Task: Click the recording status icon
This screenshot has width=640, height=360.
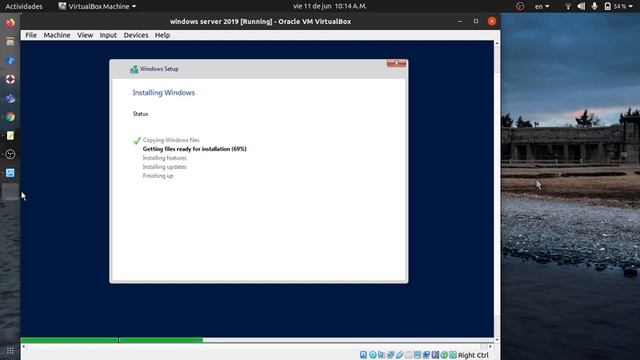Action: coord(426,355)
